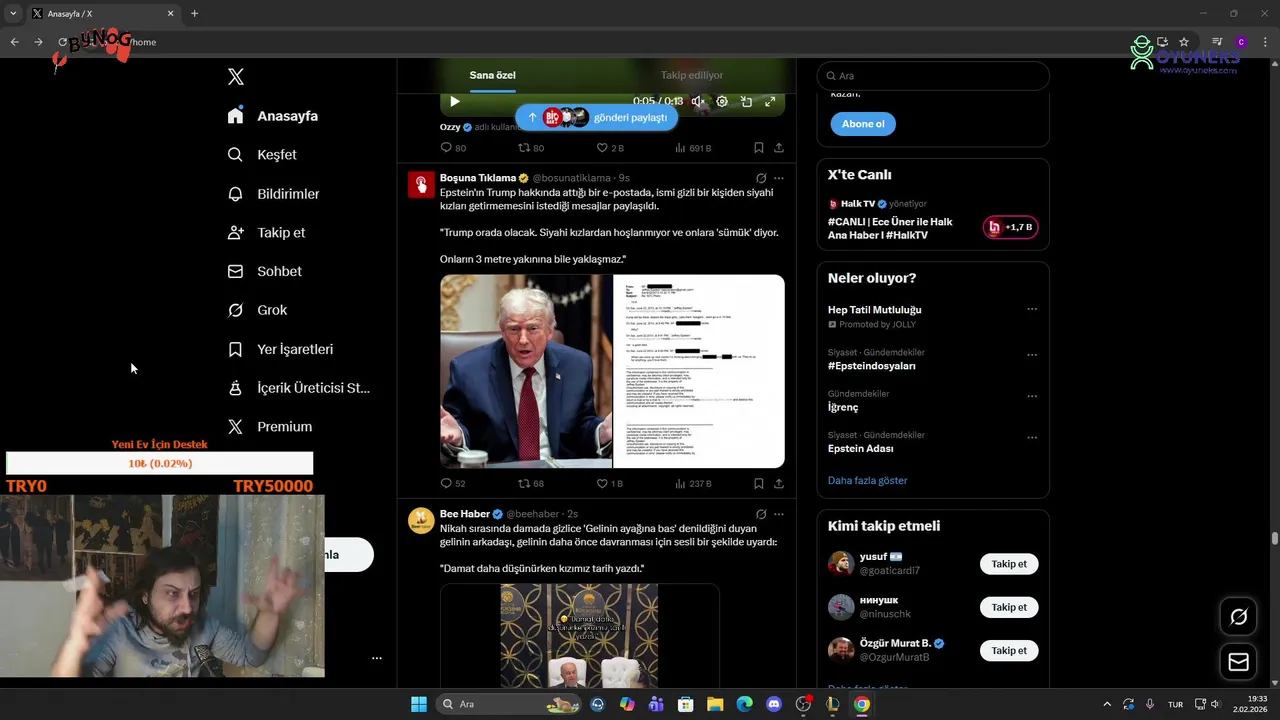Open the Trump photo in the post
Screen dimensions: 1280x720
coord(526,371)
